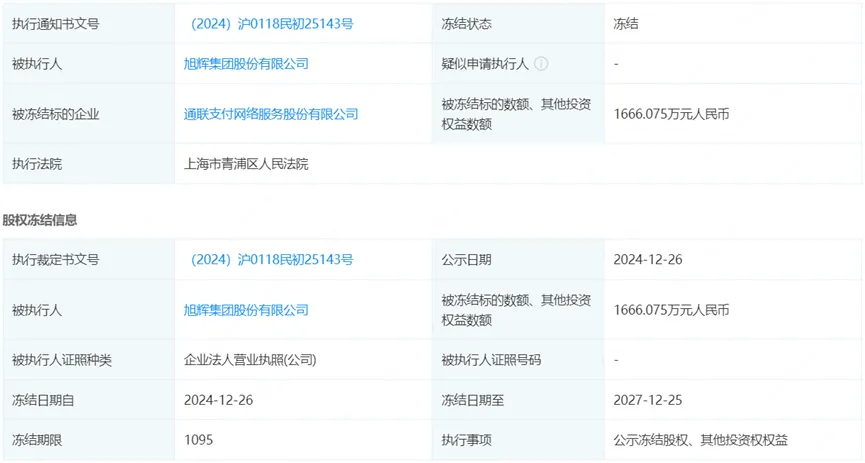Click the 冻结状态 value 冻结
This screenshot has width=865, height=463.
626,24
